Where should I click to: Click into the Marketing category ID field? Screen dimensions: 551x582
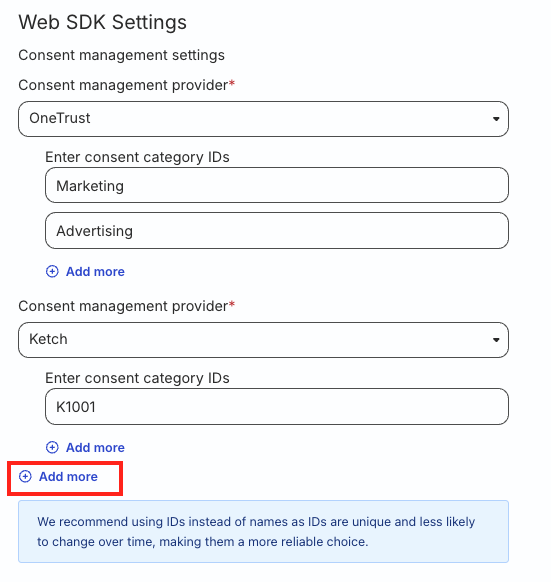(277, 185)
